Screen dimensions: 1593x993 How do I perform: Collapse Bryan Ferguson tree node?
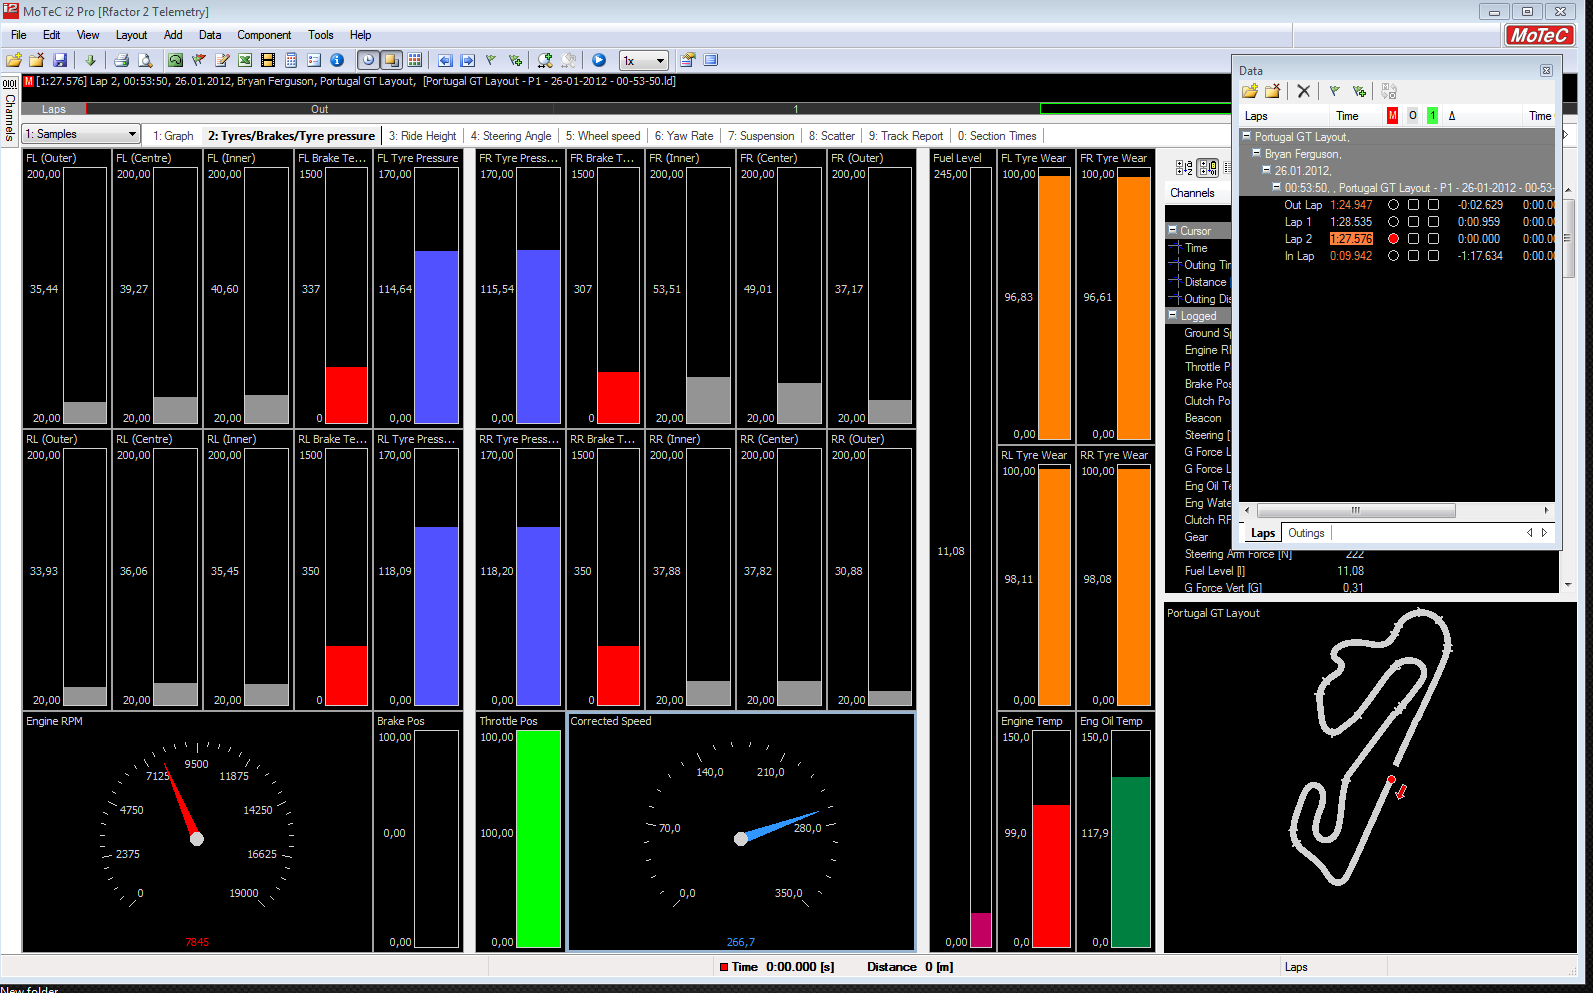click(x=1257, y=153)
